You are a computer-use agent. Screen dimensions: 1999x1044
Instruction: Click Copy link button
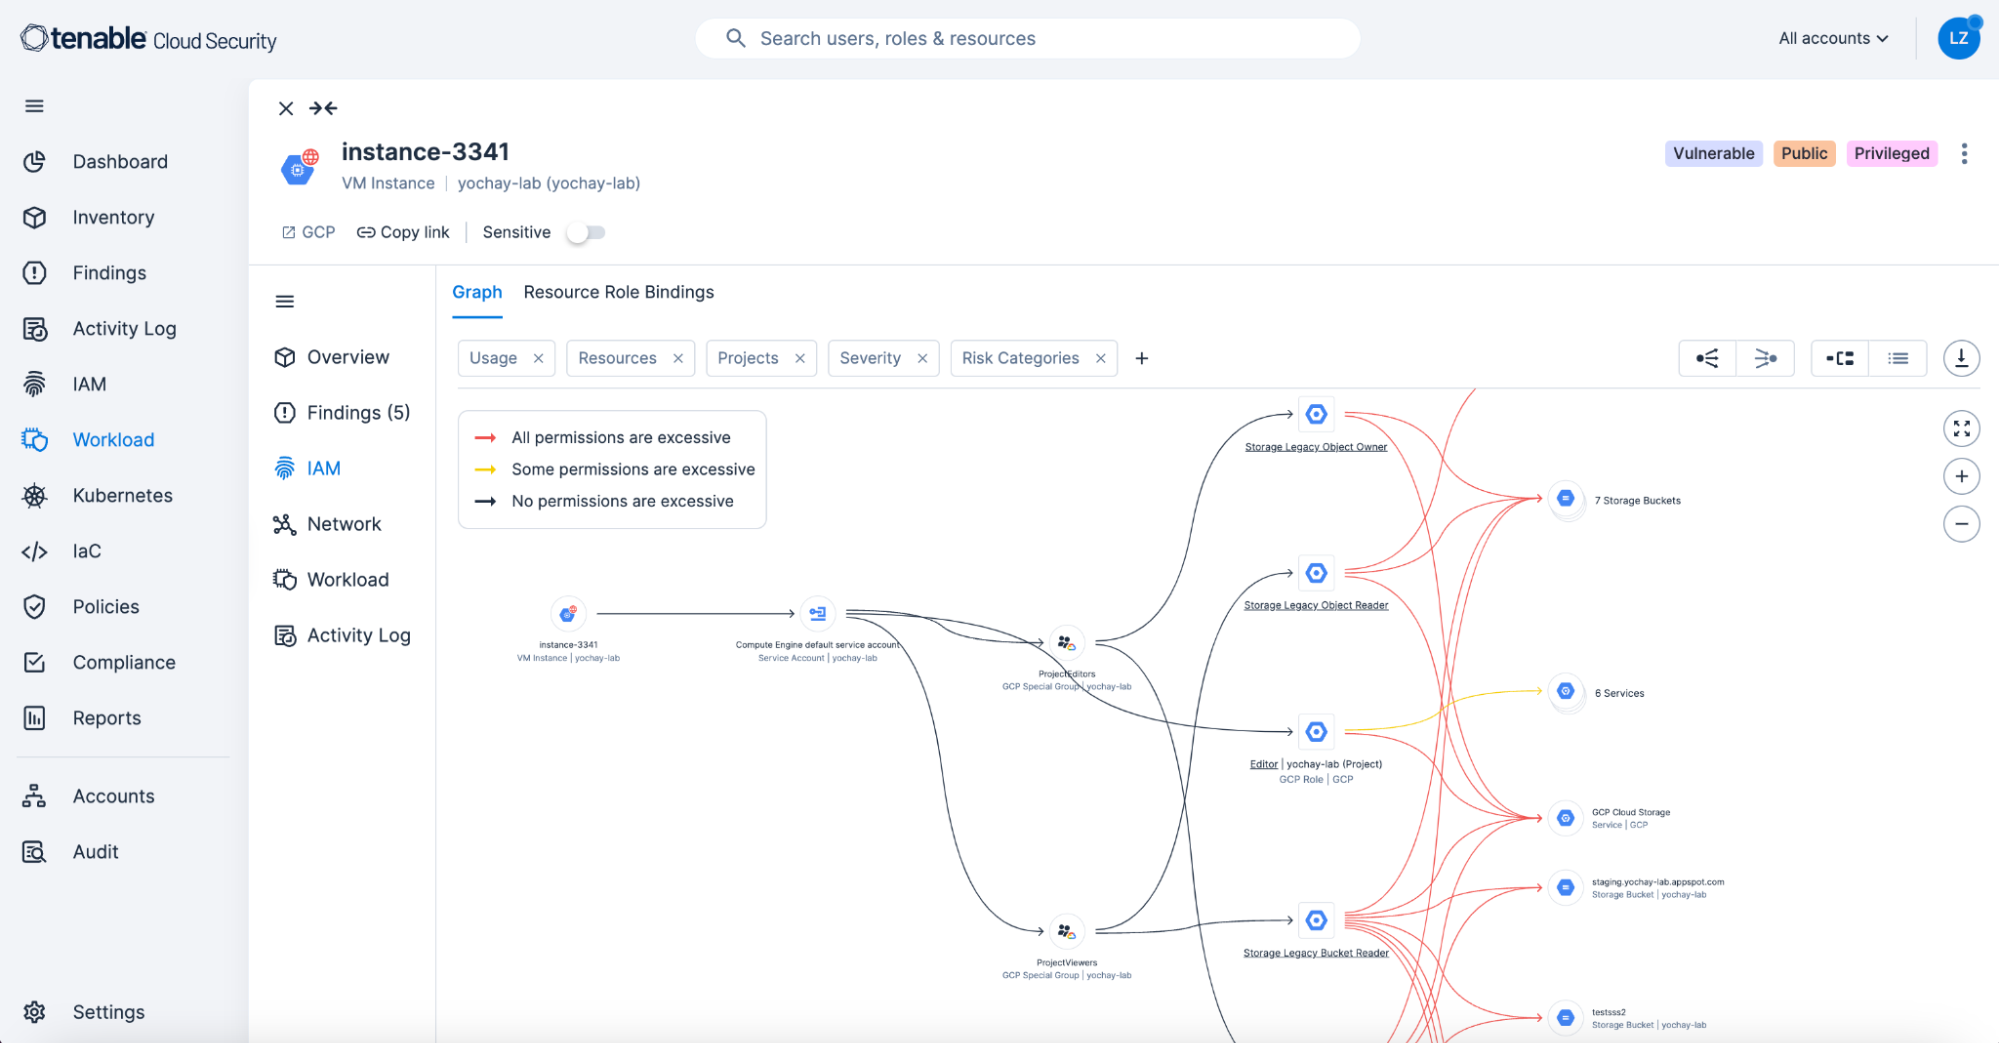click(x=403, y=232)
